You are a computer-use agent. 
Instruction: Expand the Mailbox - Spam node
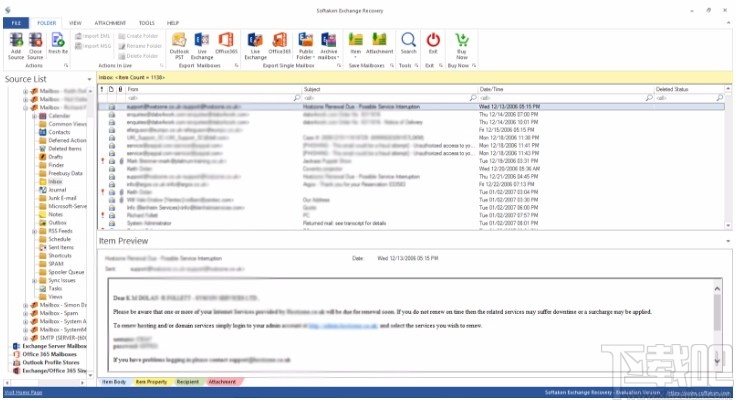pos(25,313)
